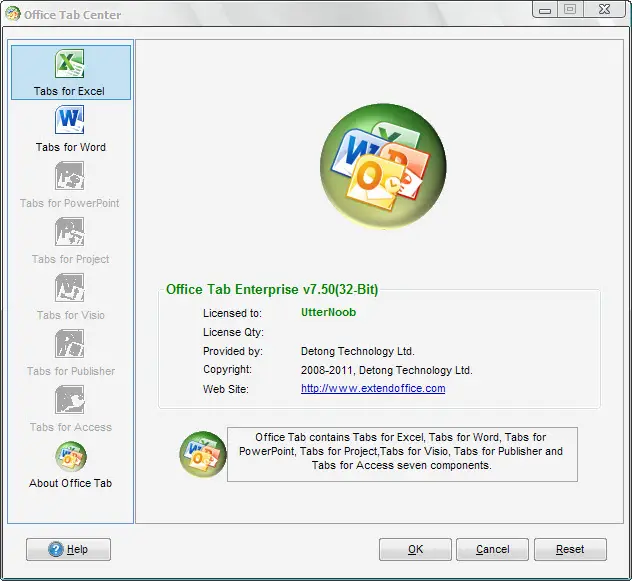The width and height of the screenshot is (632, 581).
Task: Click the Office Tab Center window title
Action: pyautogui.click(x=73, y=15)
